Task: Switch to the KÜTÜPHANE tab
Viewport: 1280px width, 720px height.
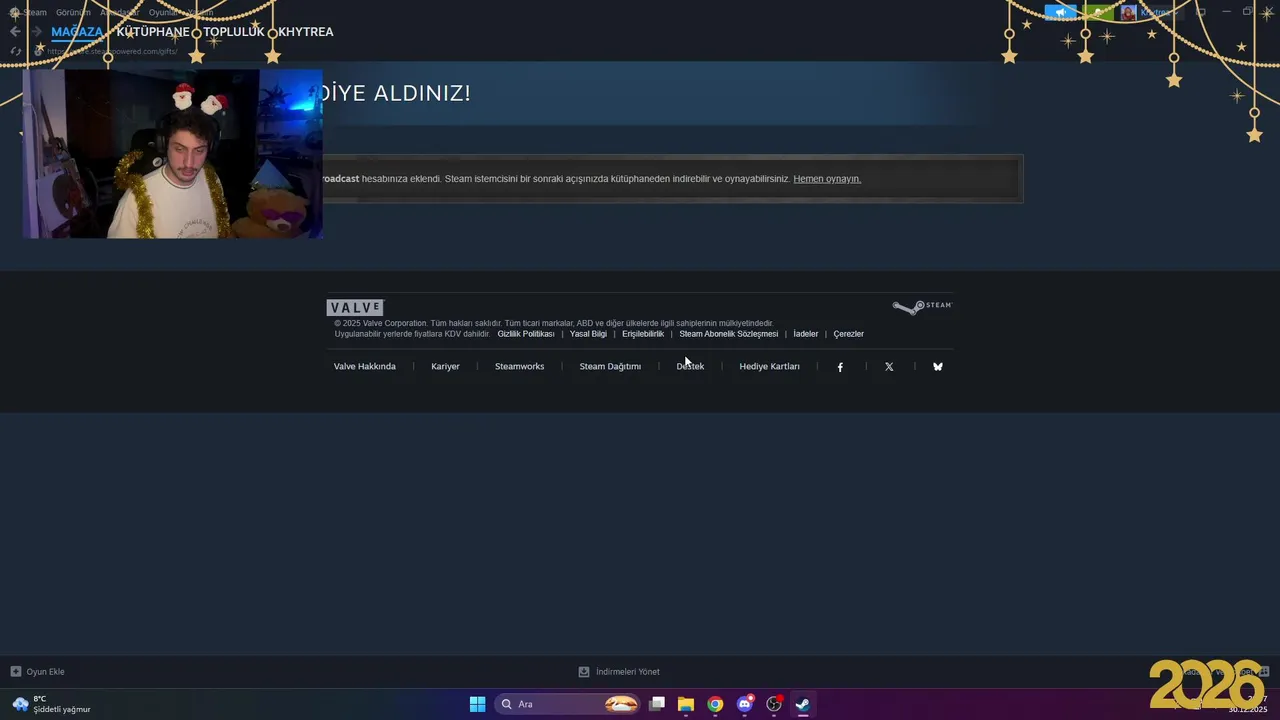Action: (153, 32)
